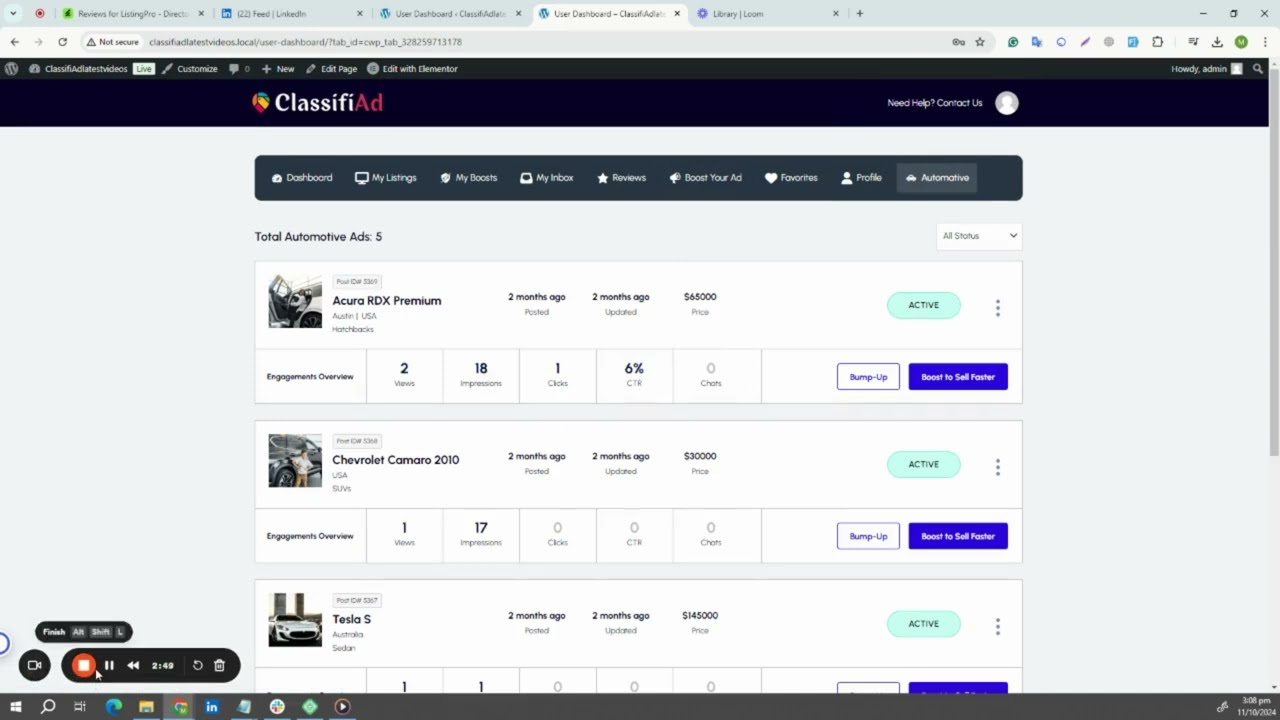Open the Acura RDX Premium listing title
Image resolution: width=1280 pixels, height=720 pixels.
(x=386, y=300)
